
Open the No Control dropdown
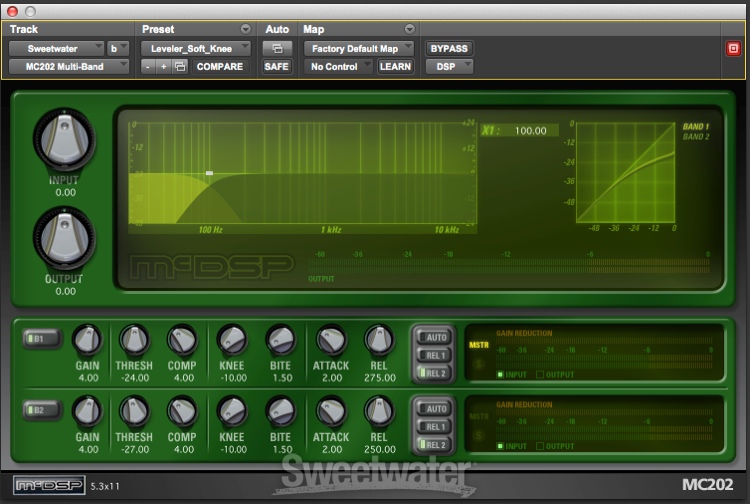pos(338,66)
